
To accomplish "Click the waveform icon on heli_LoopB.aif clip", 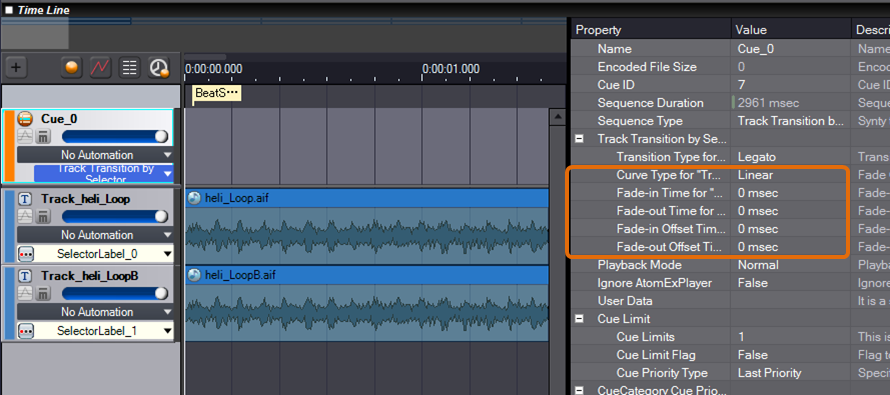I will (x=195, y=275).
